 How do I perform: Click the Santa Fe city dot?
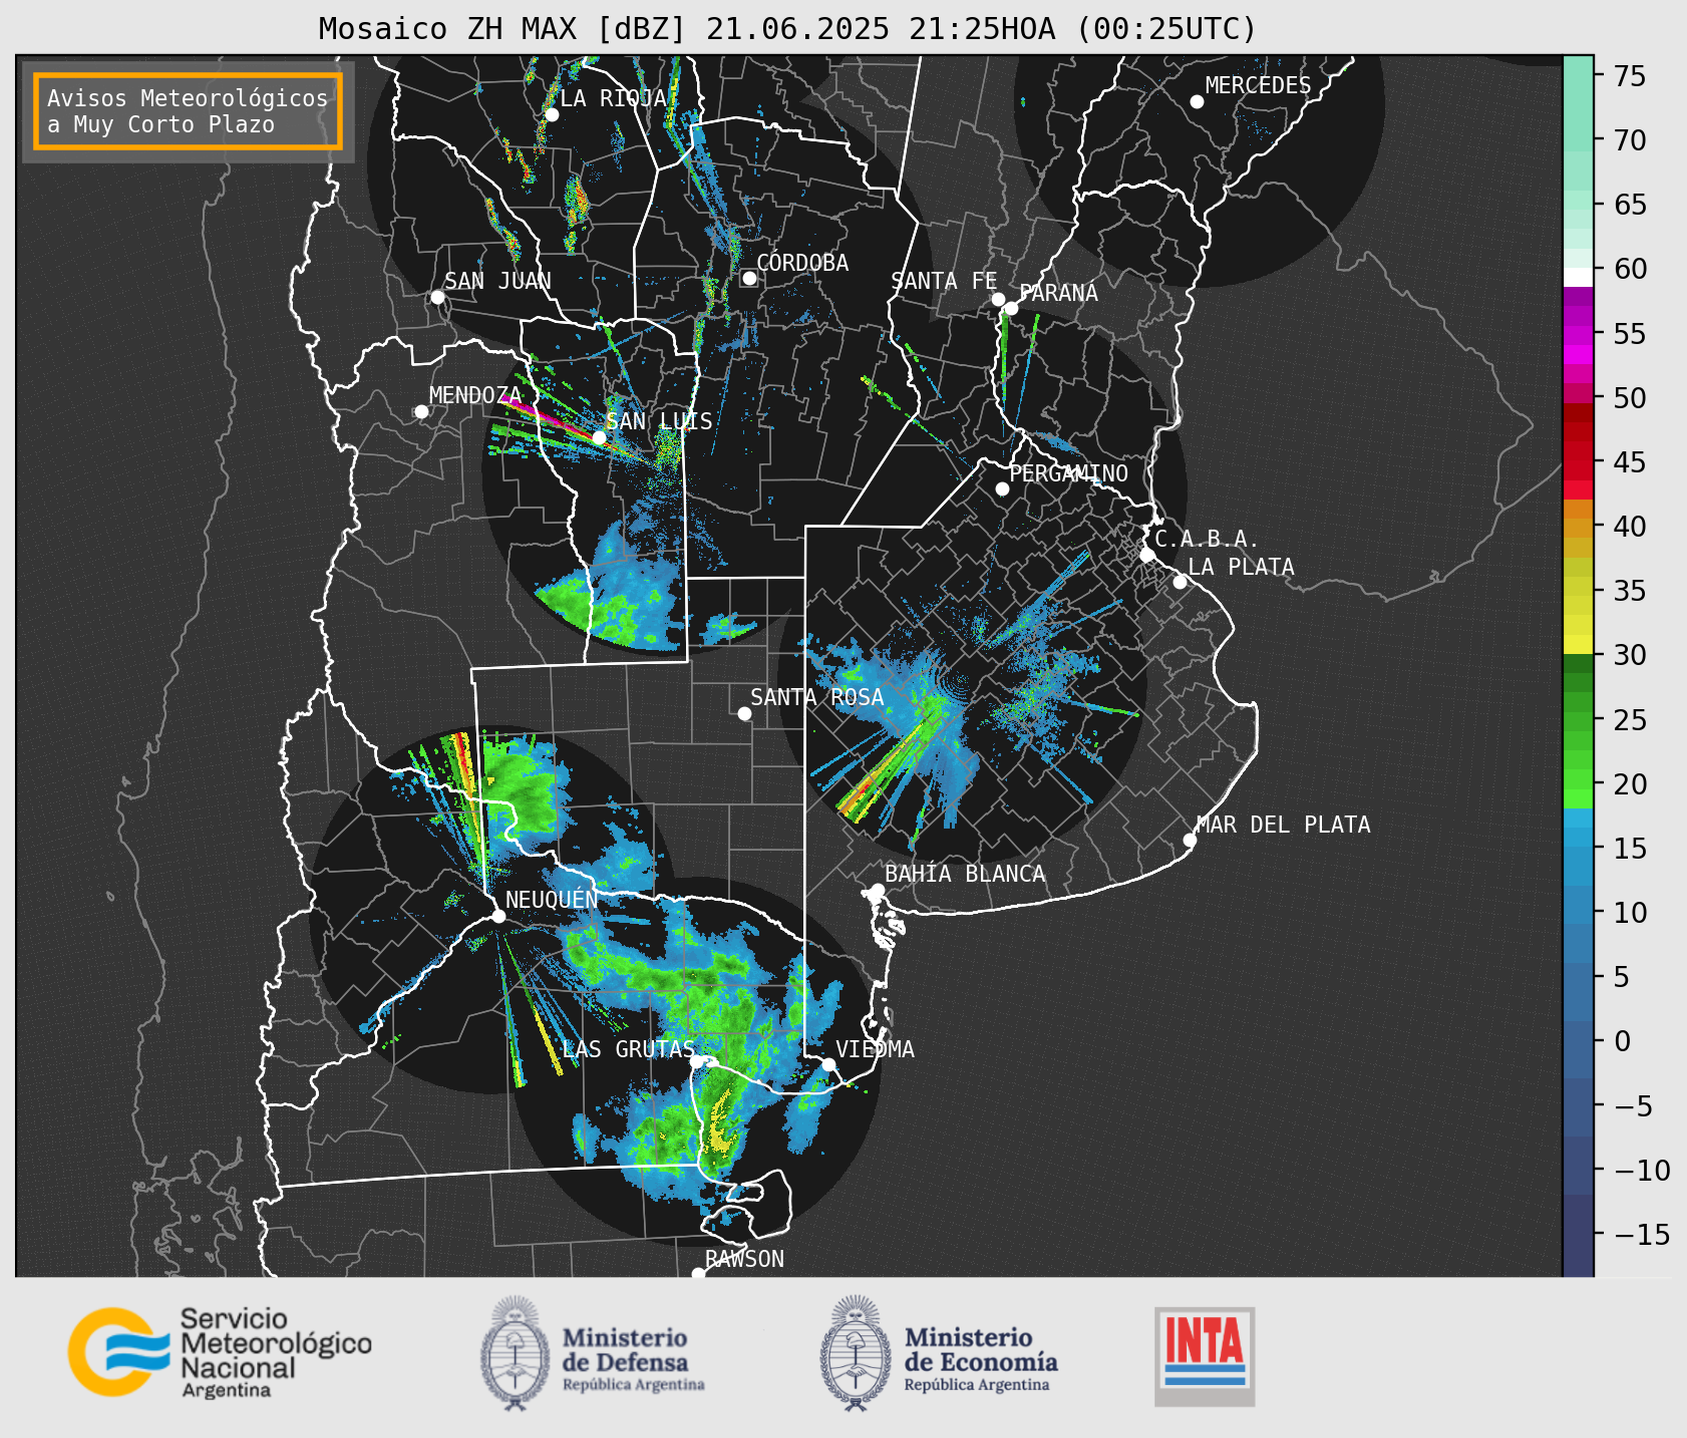(x=998, y=299)
